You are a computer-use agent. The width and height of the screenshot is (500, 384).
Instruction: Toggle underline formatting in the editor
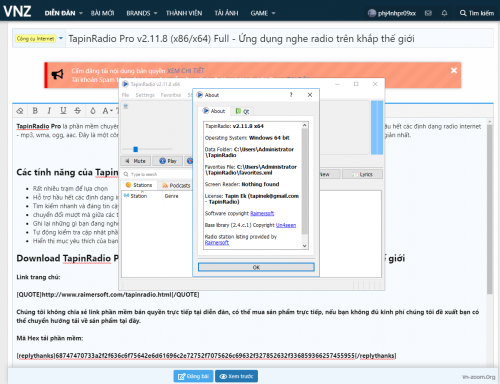pyautogui.click(x=63, y=111)
